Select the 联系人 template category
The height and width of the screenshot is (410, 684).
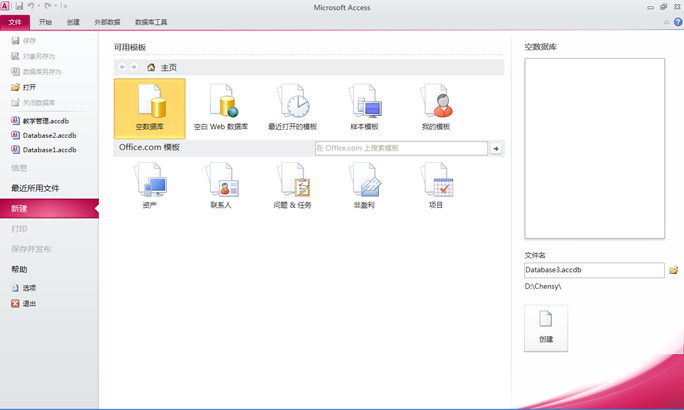(x=221, y=185)
